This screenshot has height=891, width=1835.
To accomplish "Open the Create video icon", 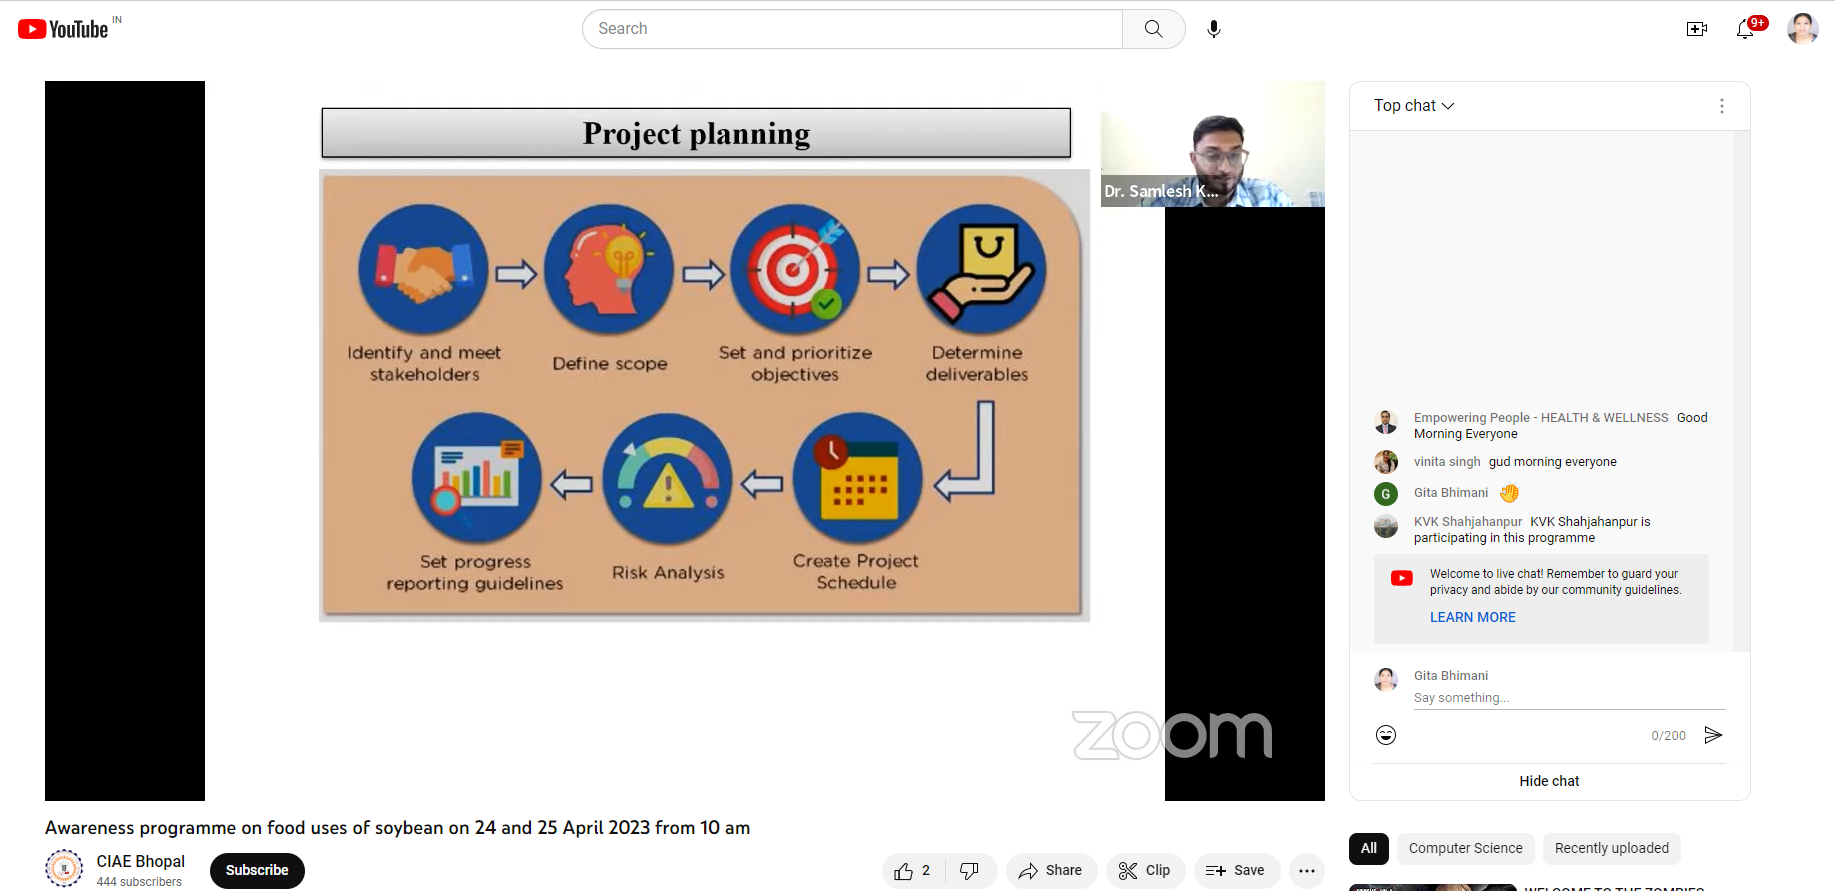I will [1696, 29].
